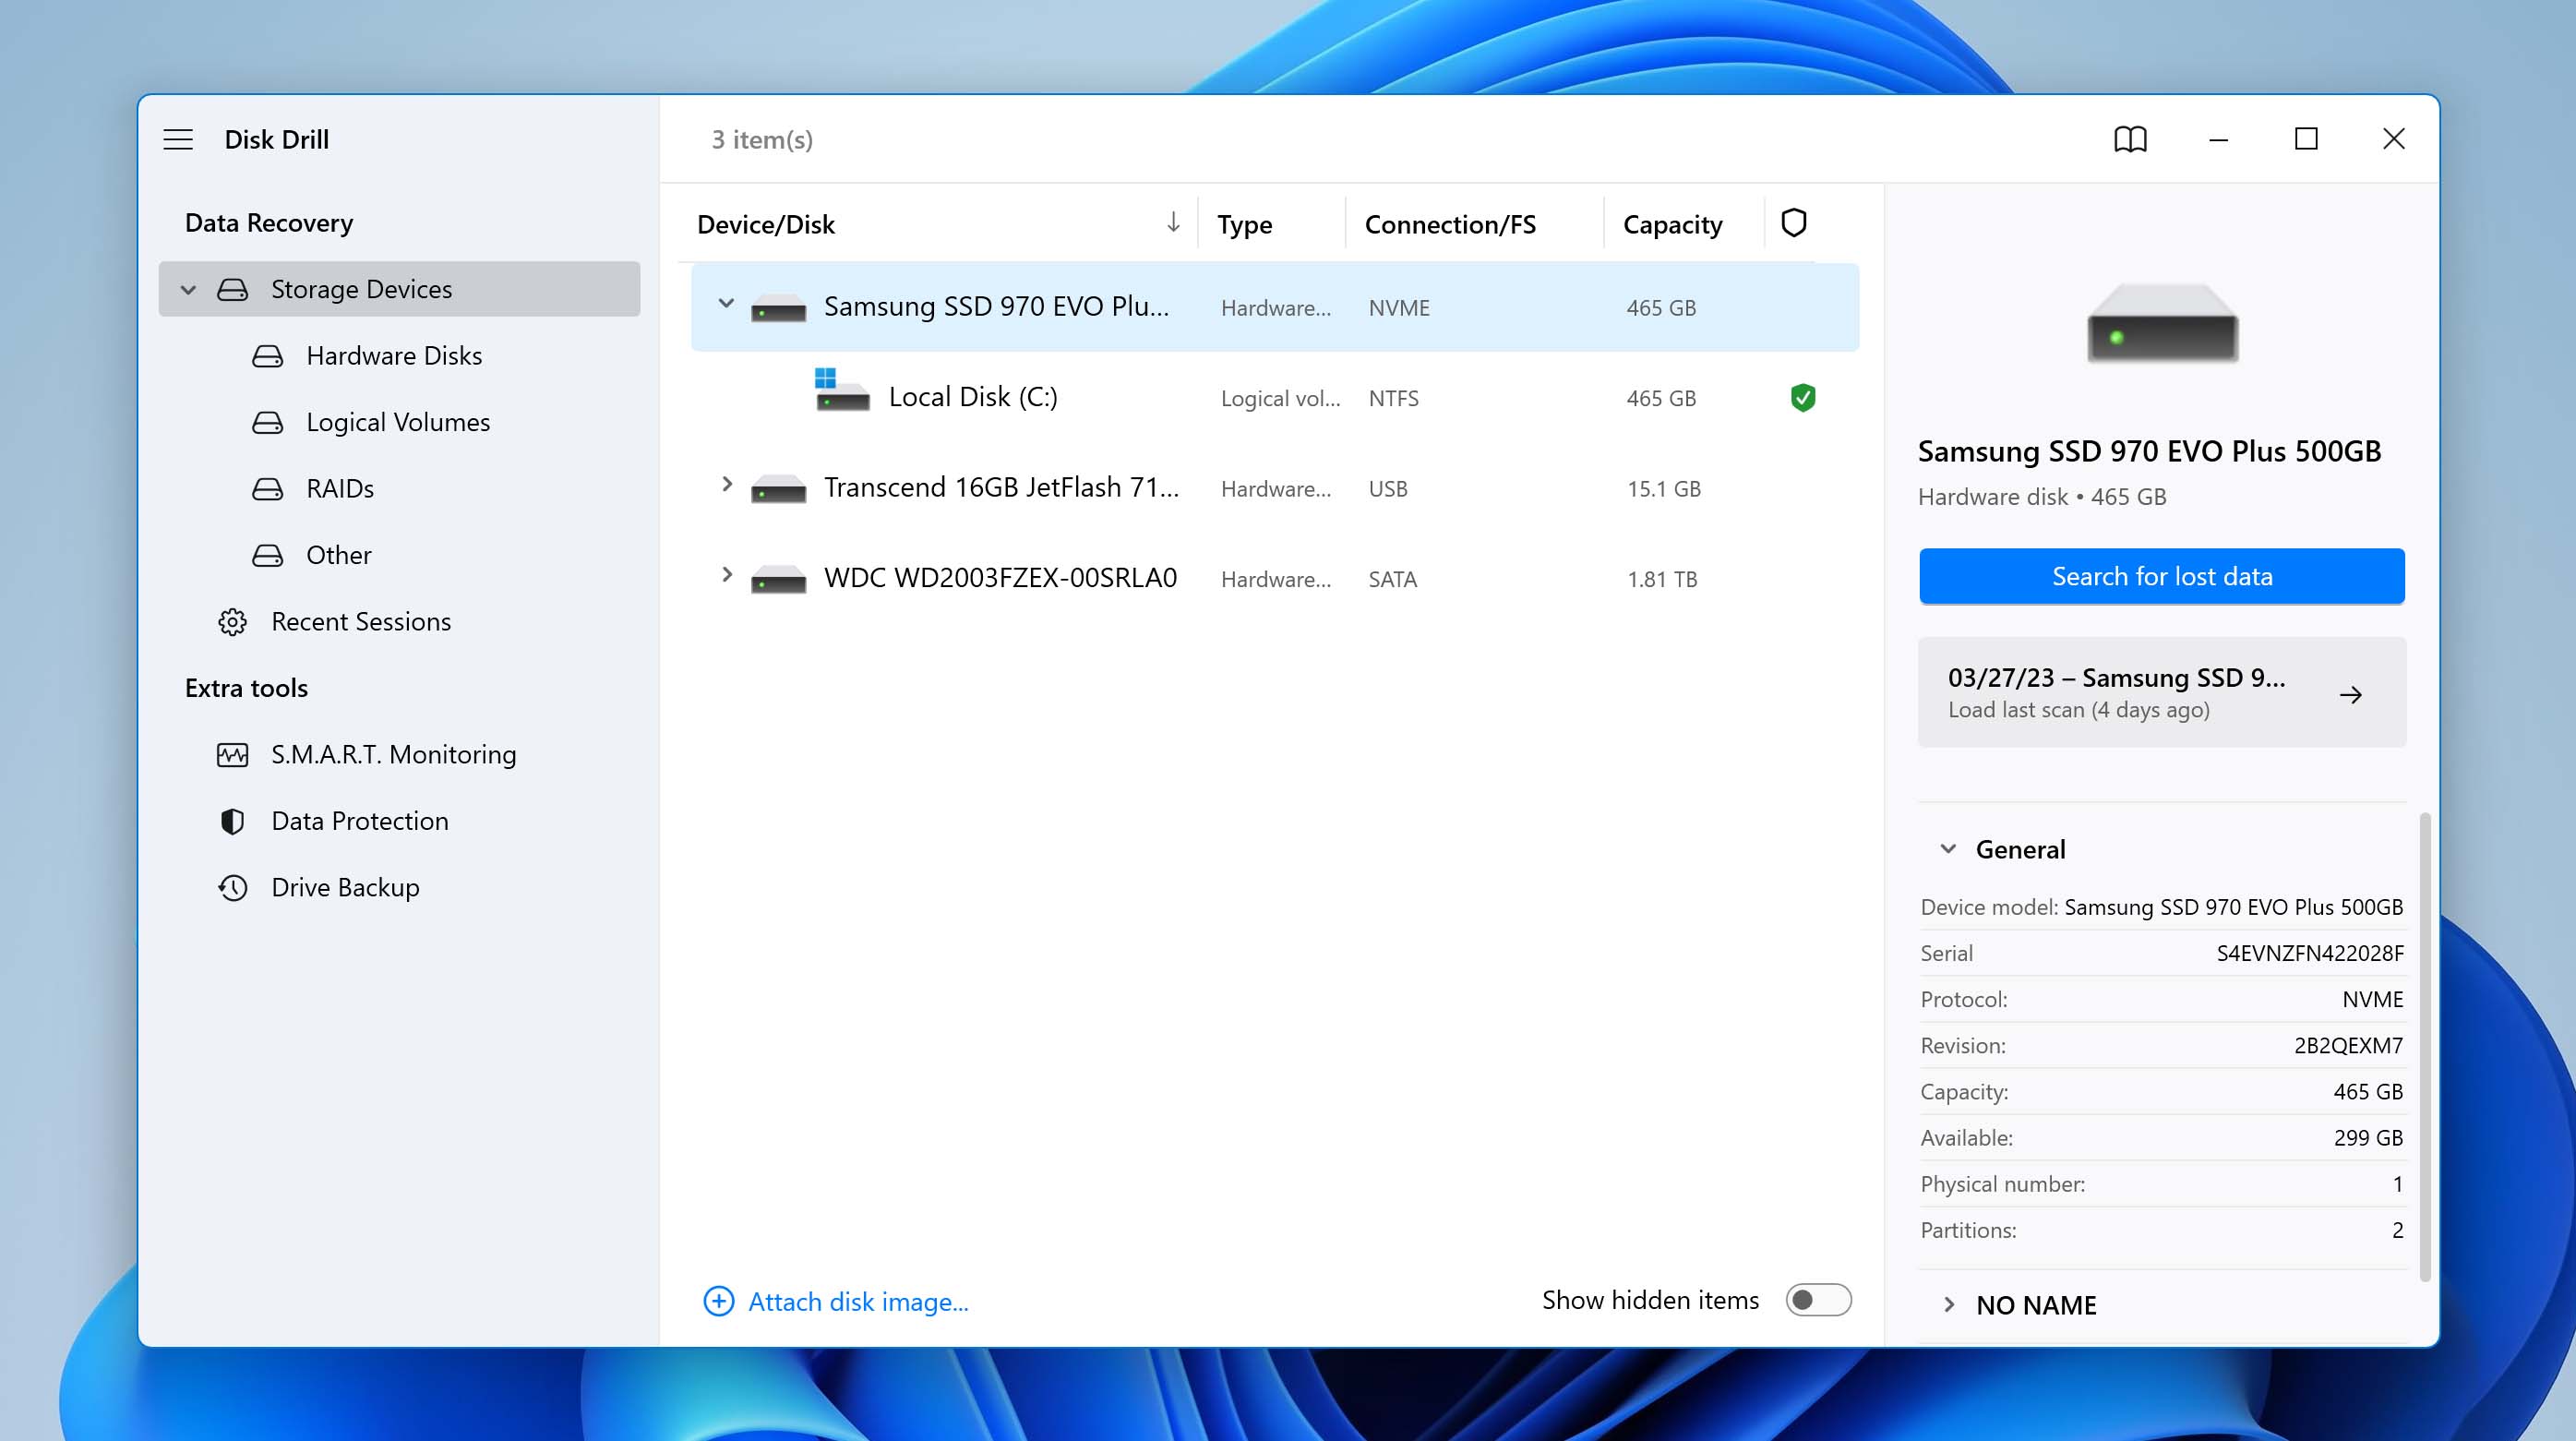Click the Drive Backup icon

232,887
